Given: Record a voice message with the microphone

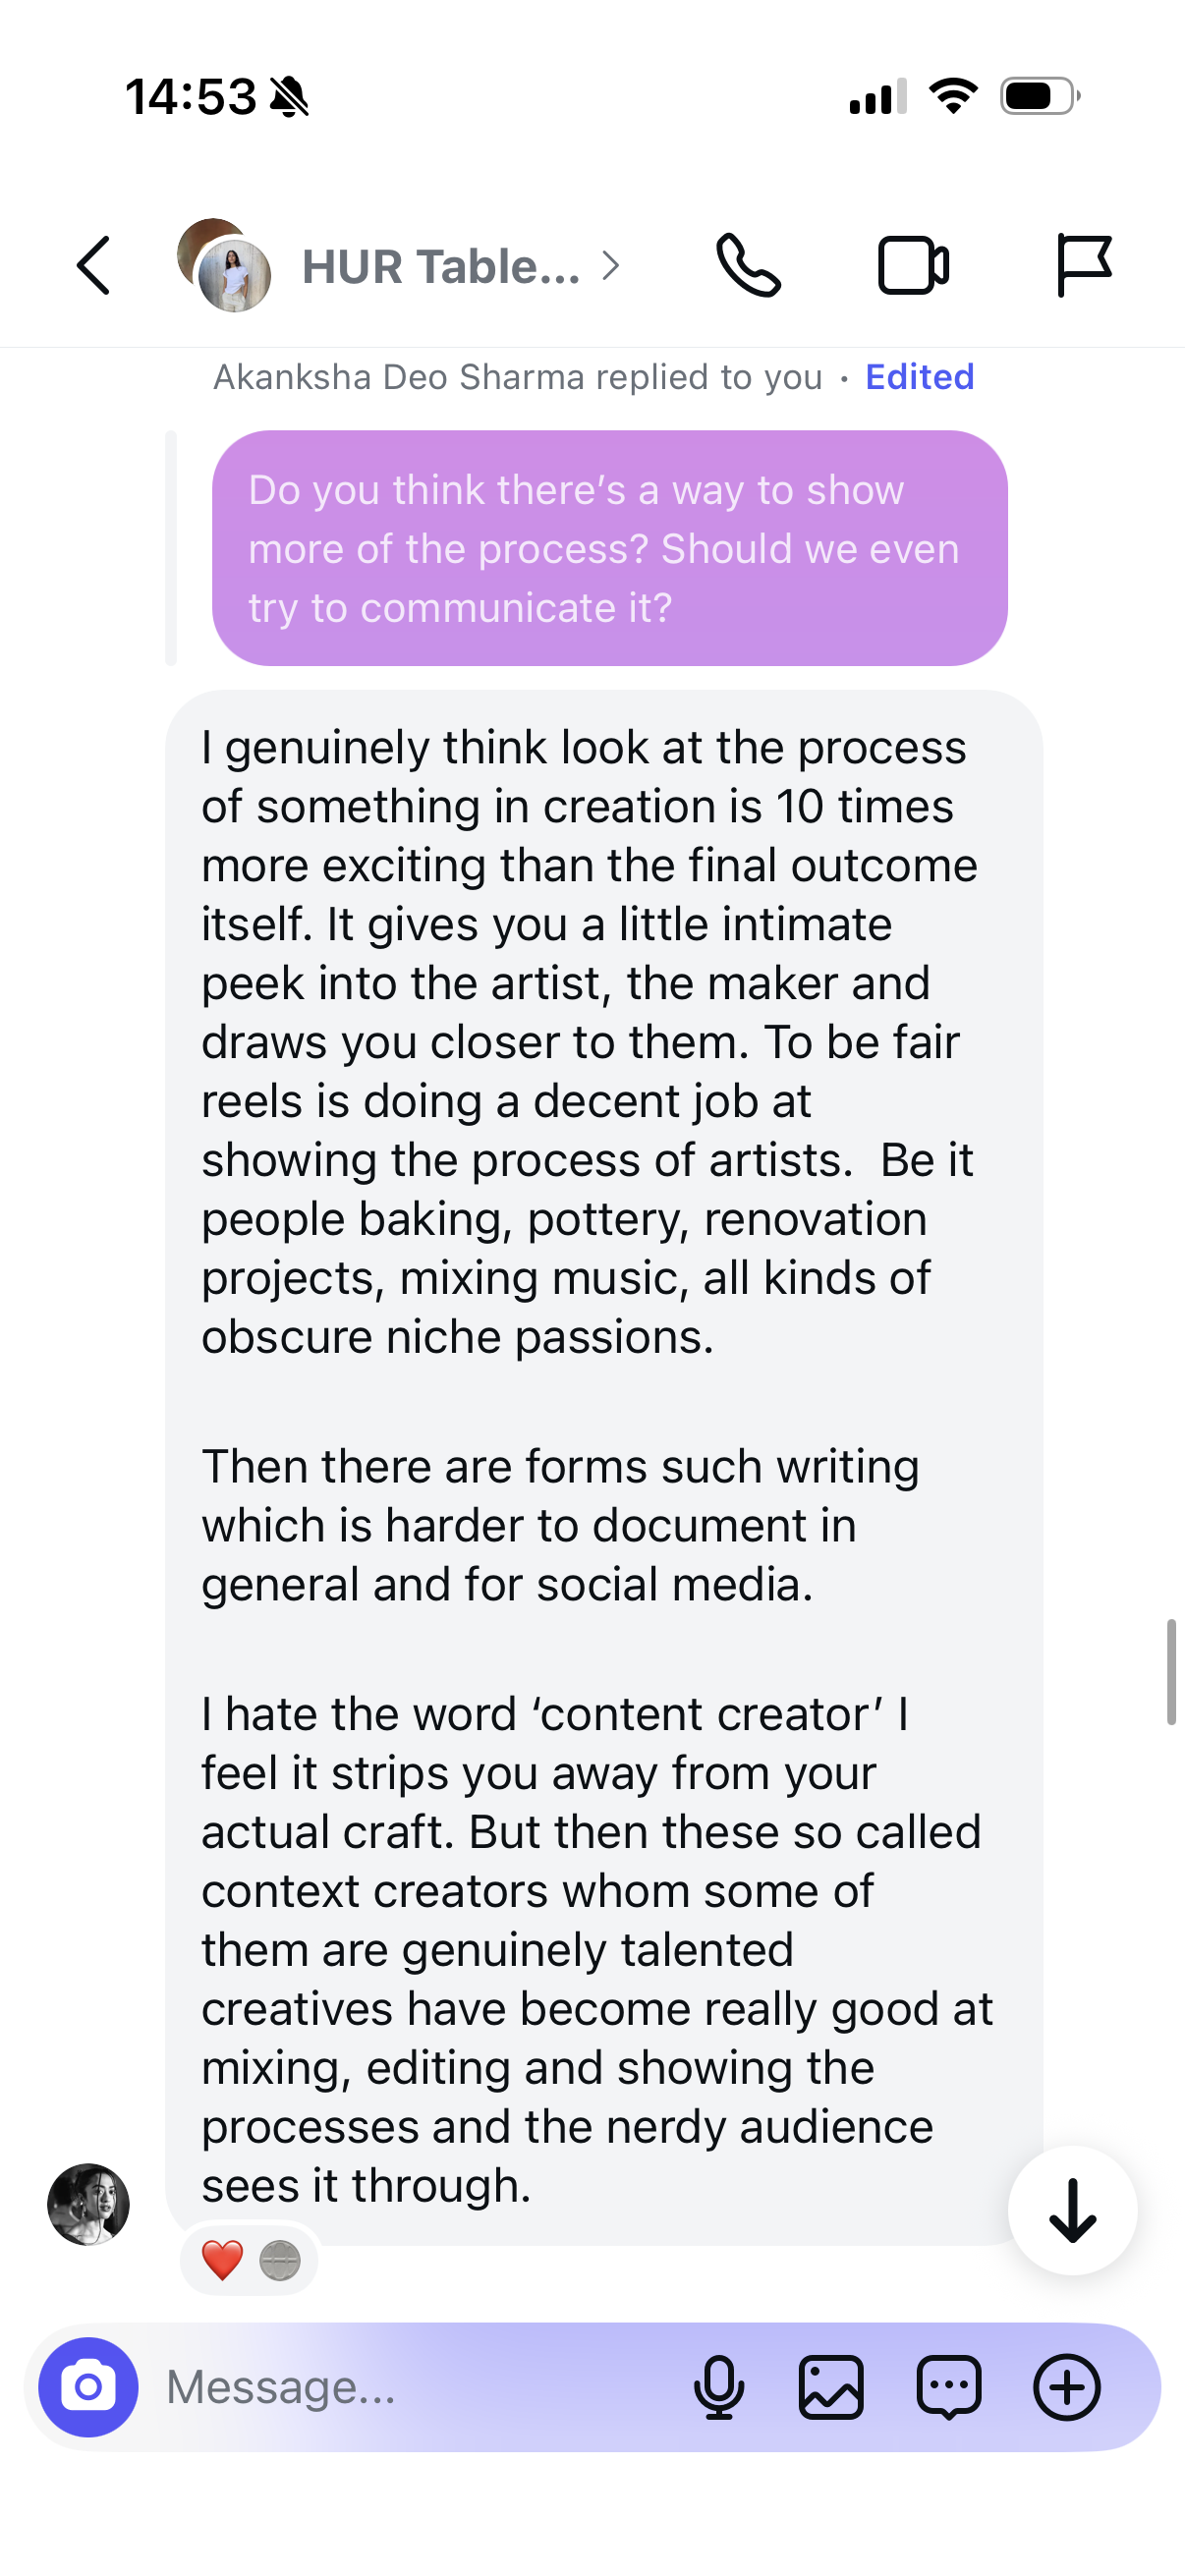Looking at the screenshot, I should [x=718, y=2387].
